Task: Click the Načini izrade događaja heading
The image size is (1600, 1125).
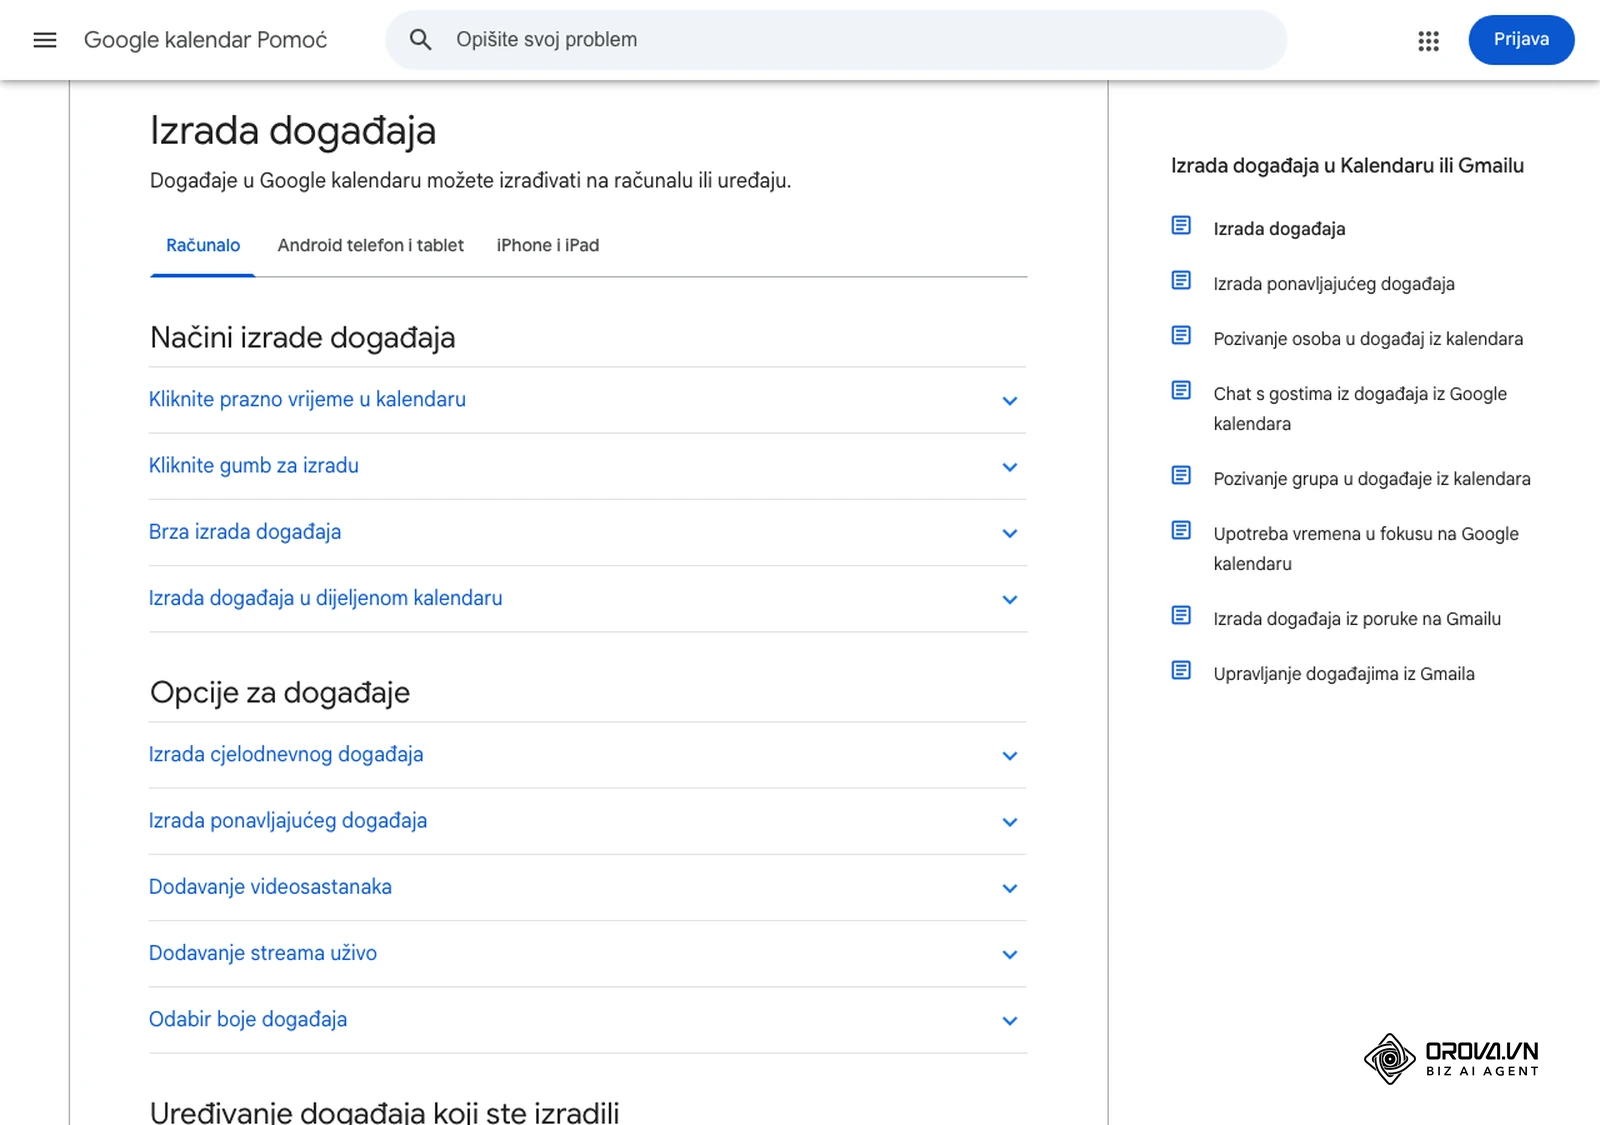Action: click(302, 338)
